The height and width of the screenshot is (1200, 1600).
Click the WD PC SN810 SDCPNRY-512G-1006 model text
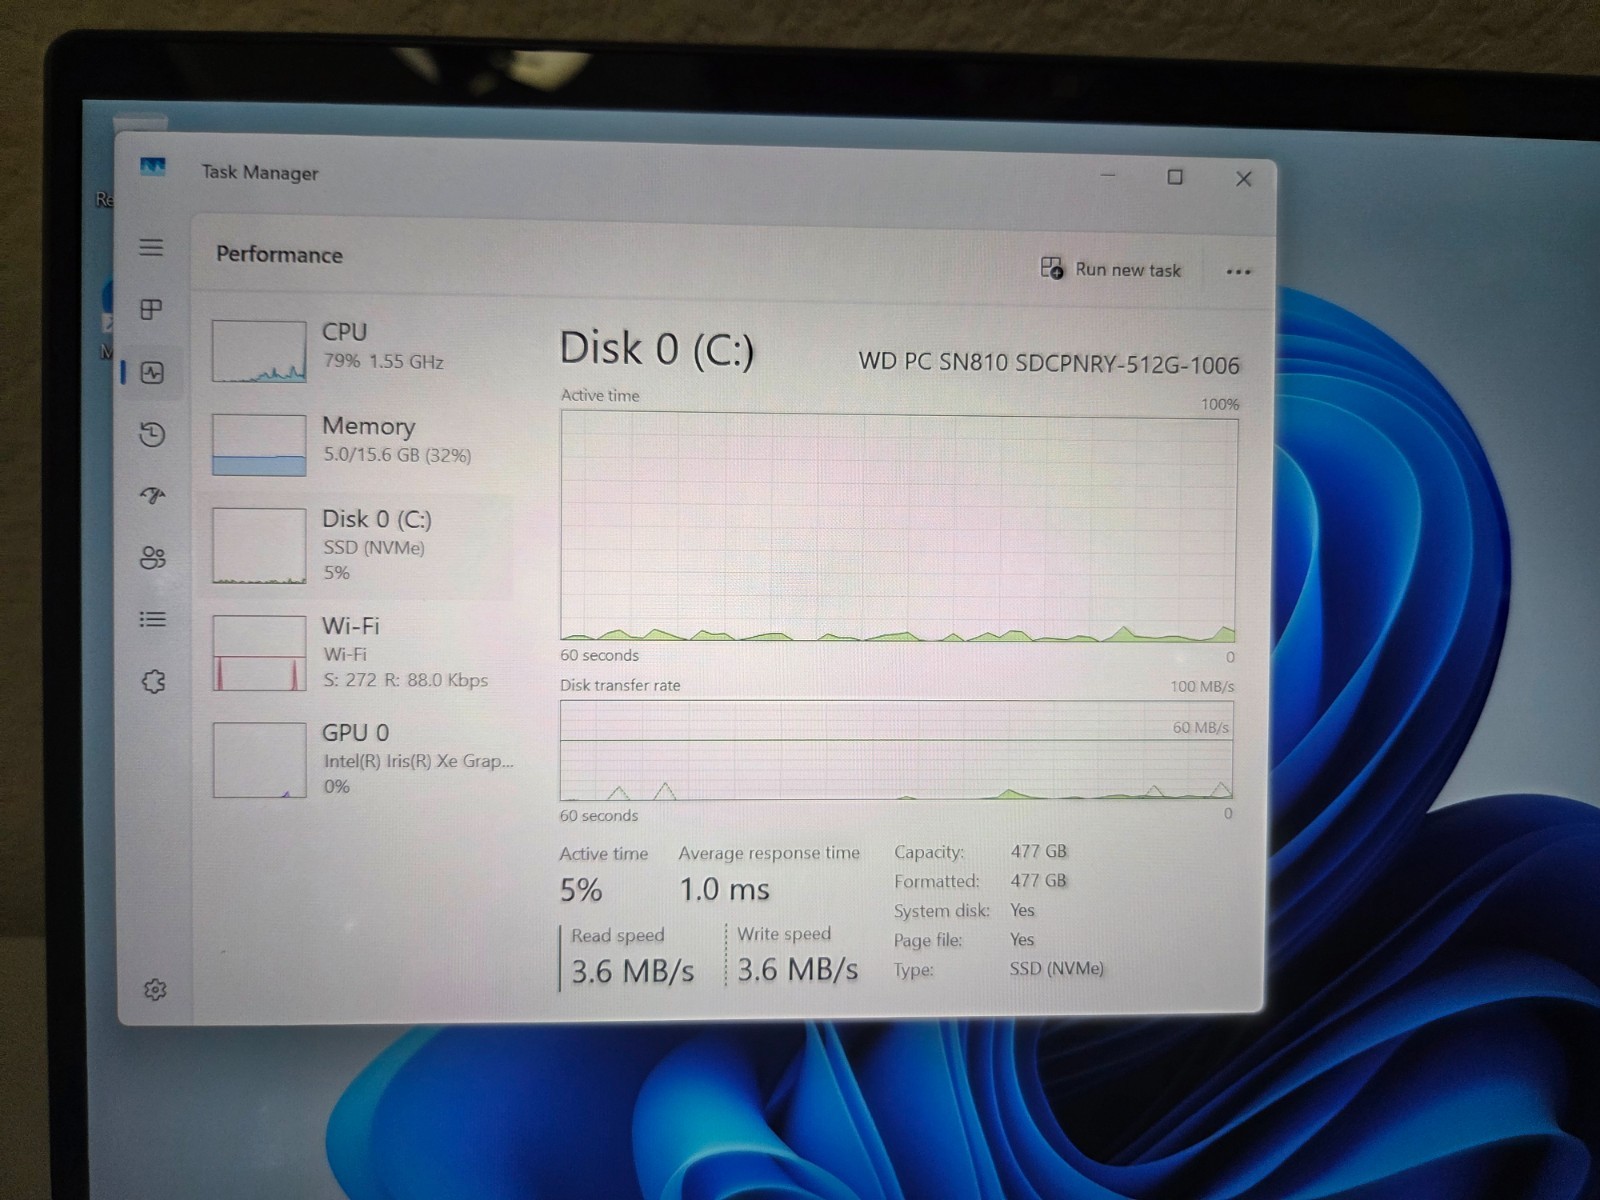pyautogui.click(x=1049, y=363)
